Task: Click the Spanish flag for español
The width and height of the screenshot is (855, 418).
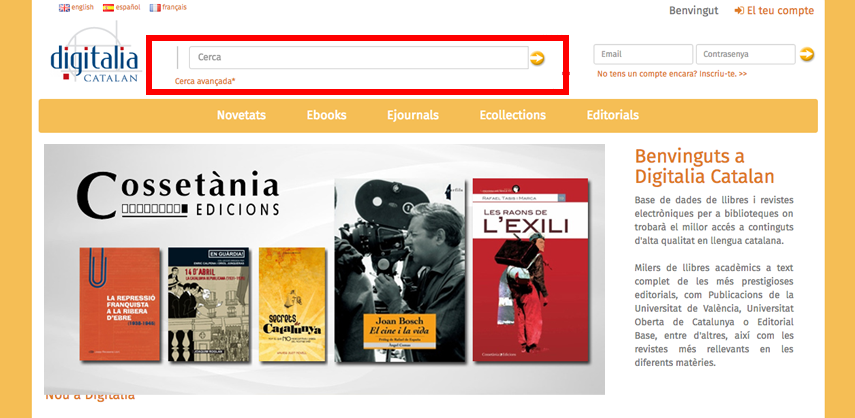Action: pyautogui.click(x=109, y=8)
